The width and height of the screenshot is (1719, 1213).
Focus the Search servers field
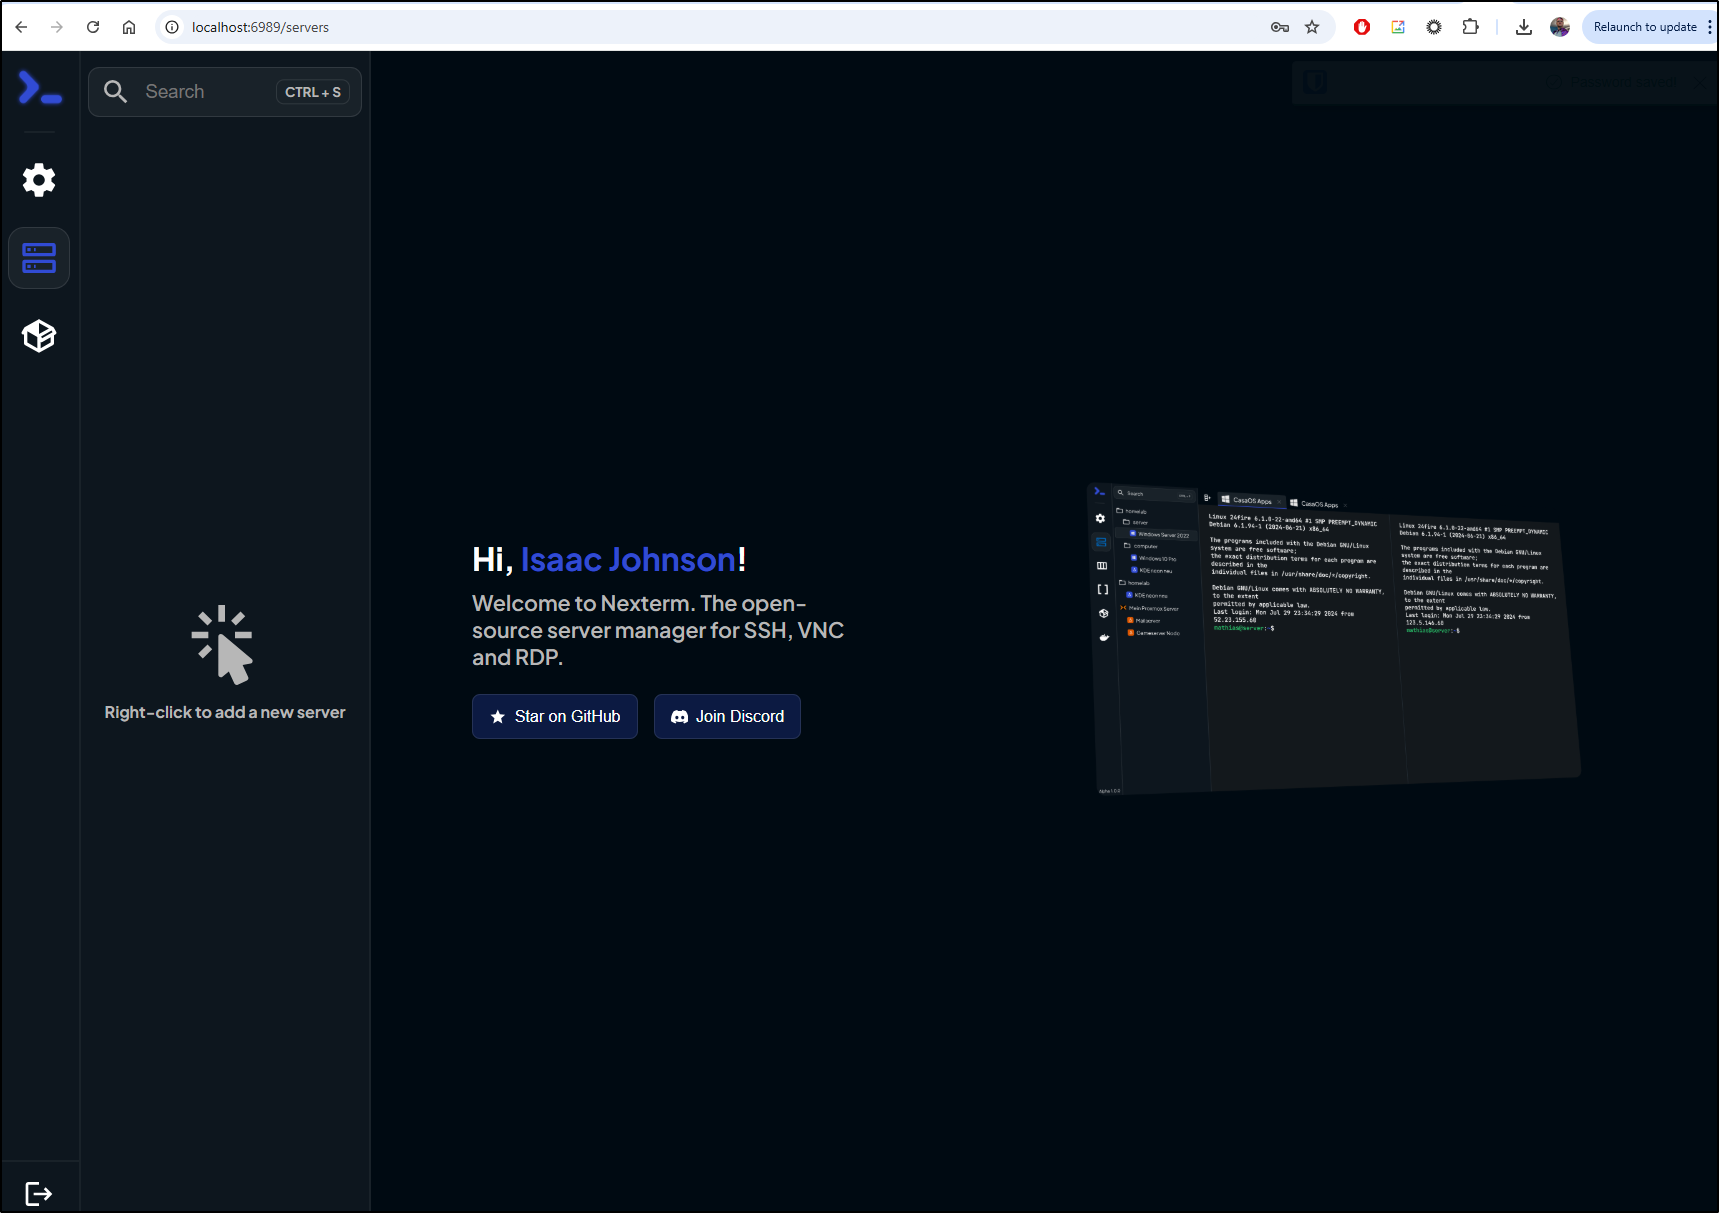[225, 92]
